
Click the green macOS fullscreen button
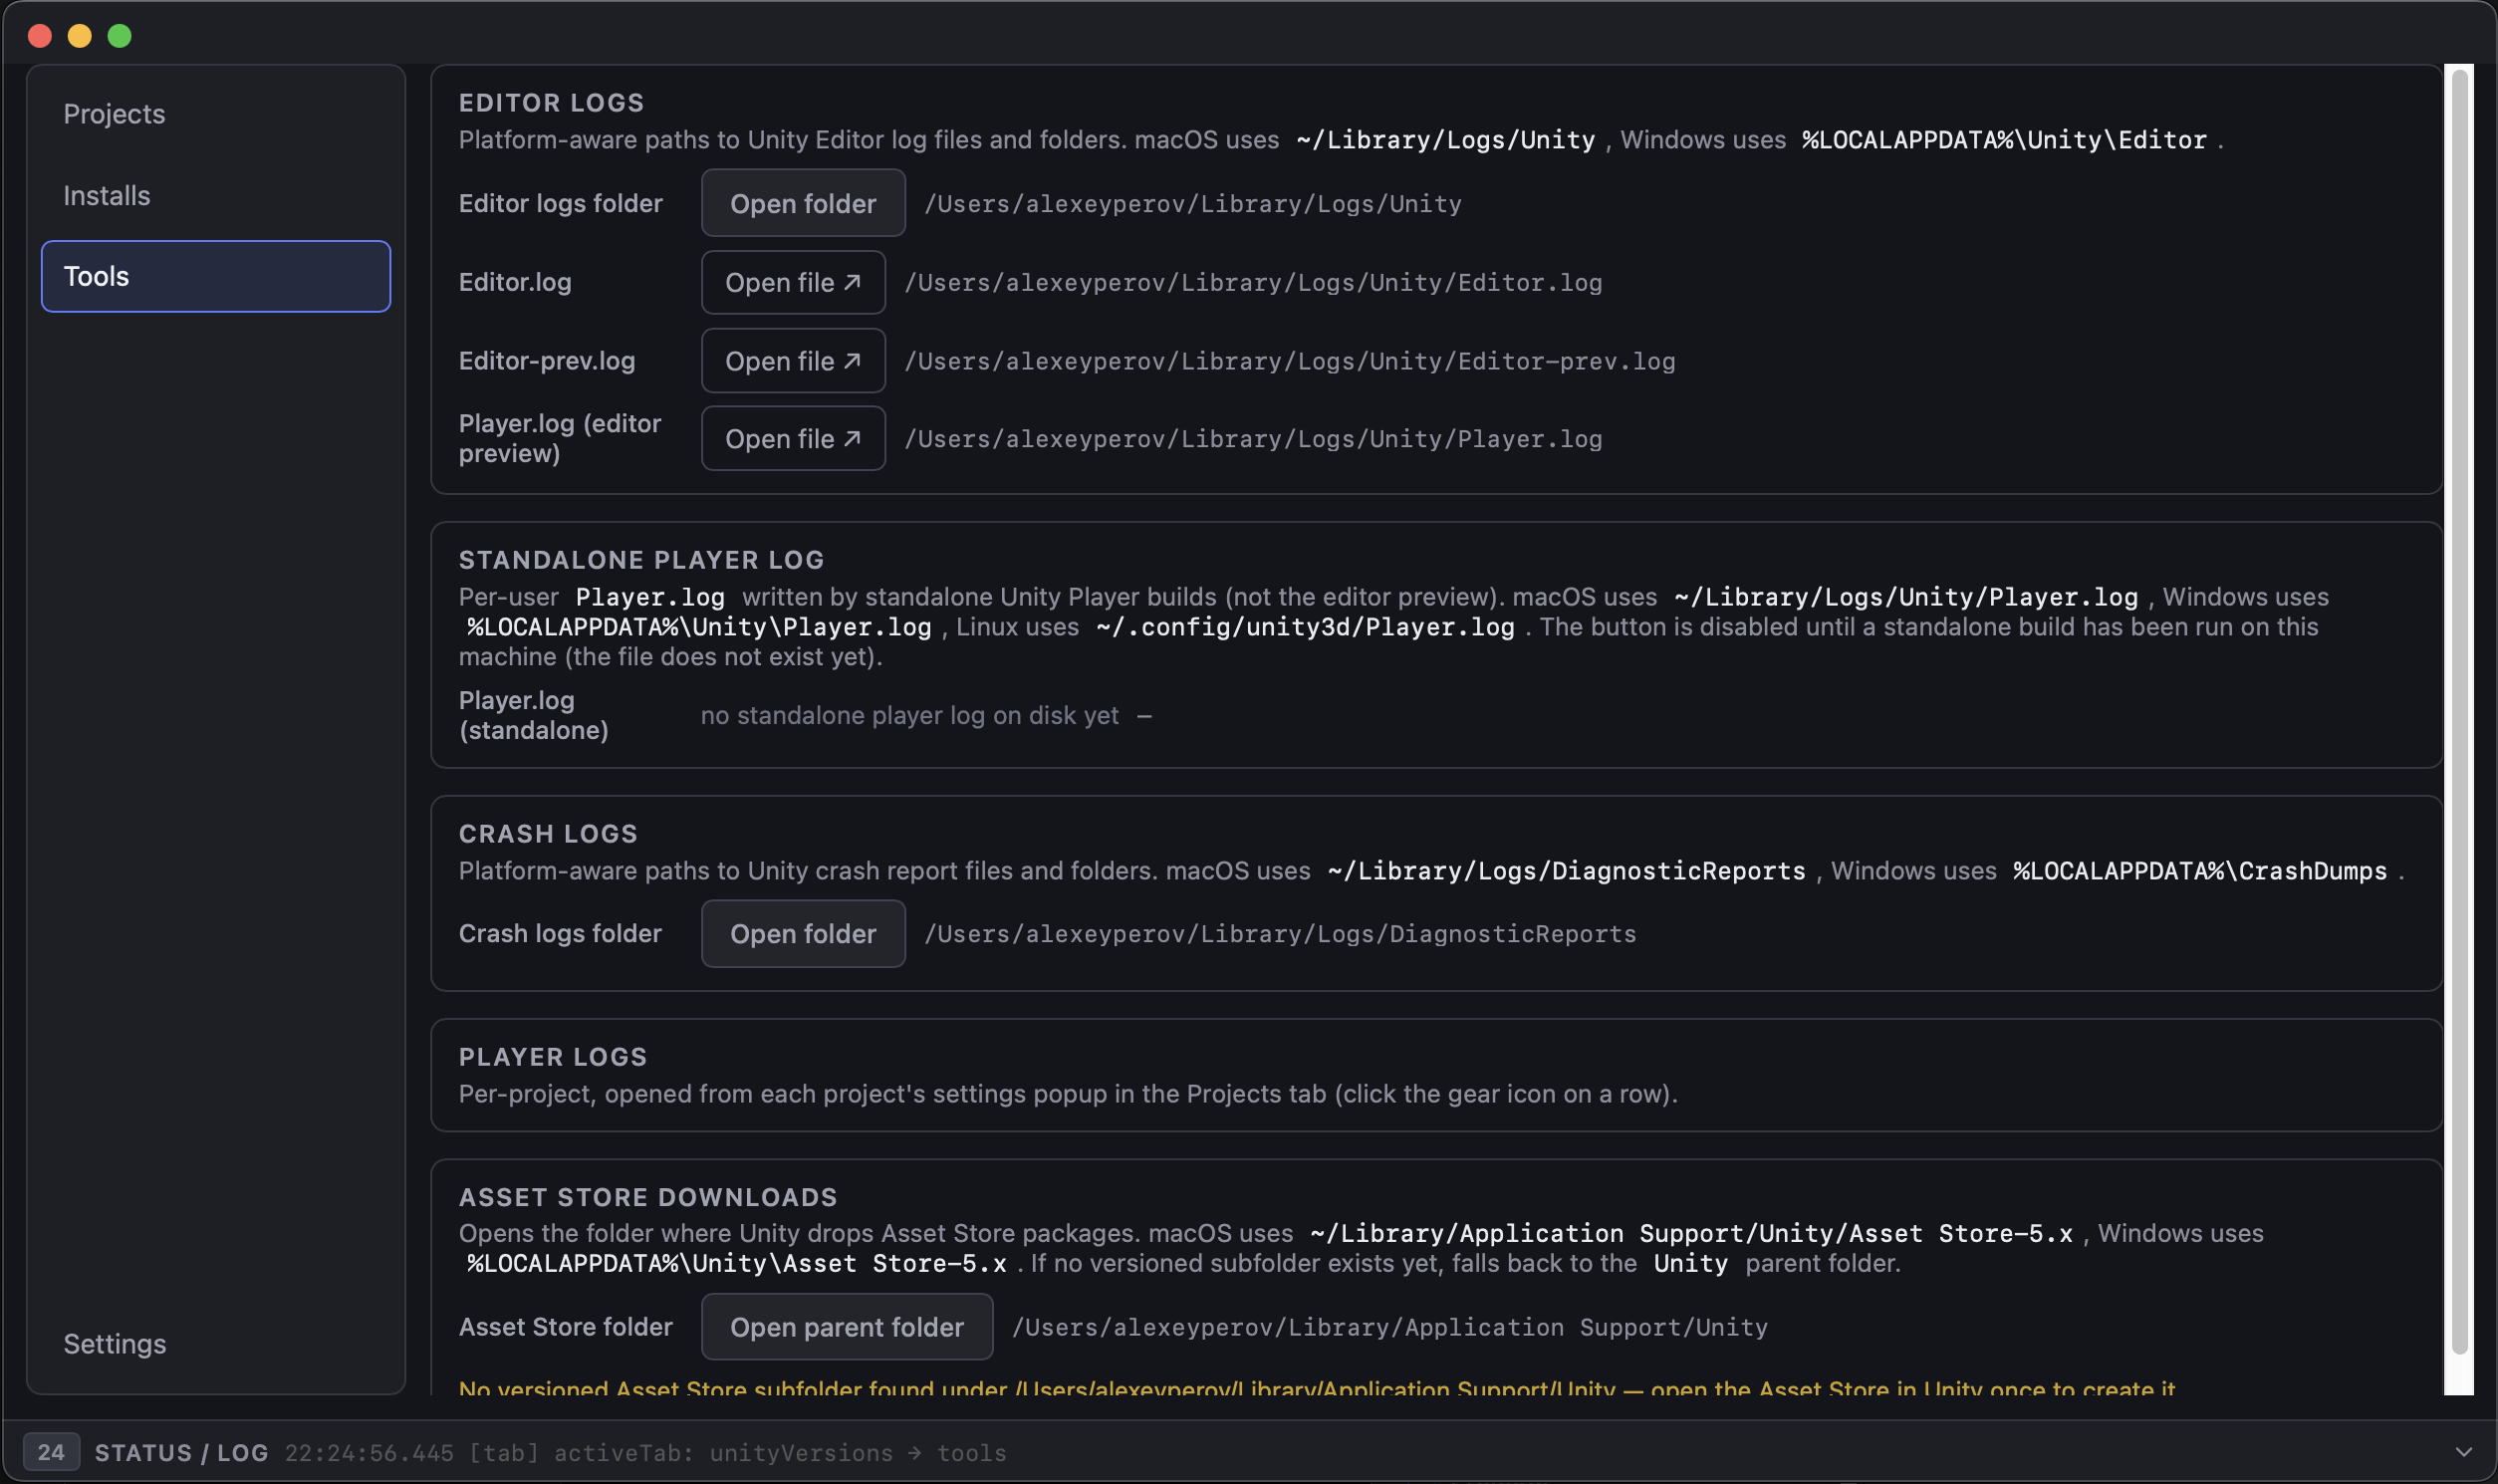pos(119,36)
